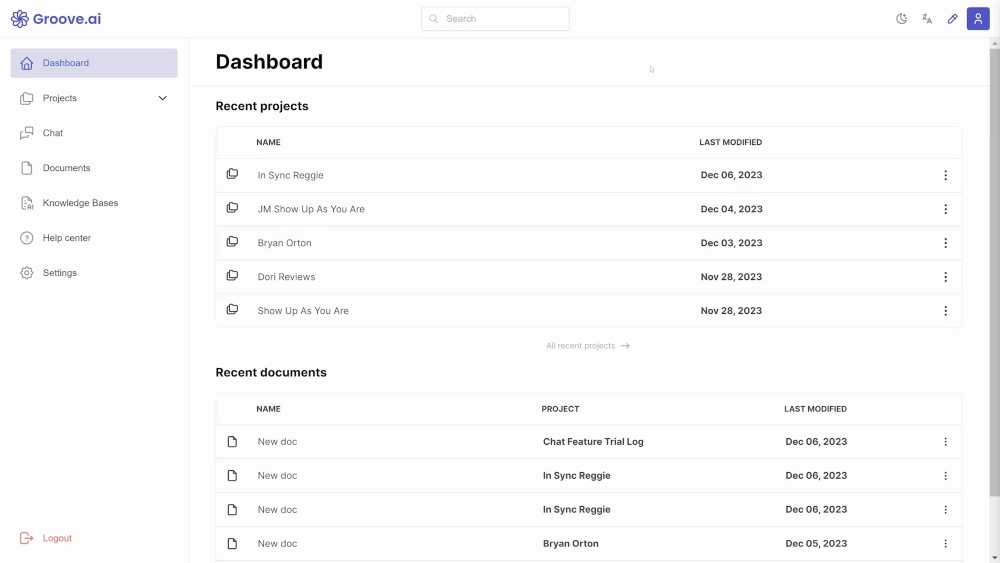Open Settings via the gear icon
Image resolution: width=1000 pixels, height=563 pixels.
coord(27,273)
